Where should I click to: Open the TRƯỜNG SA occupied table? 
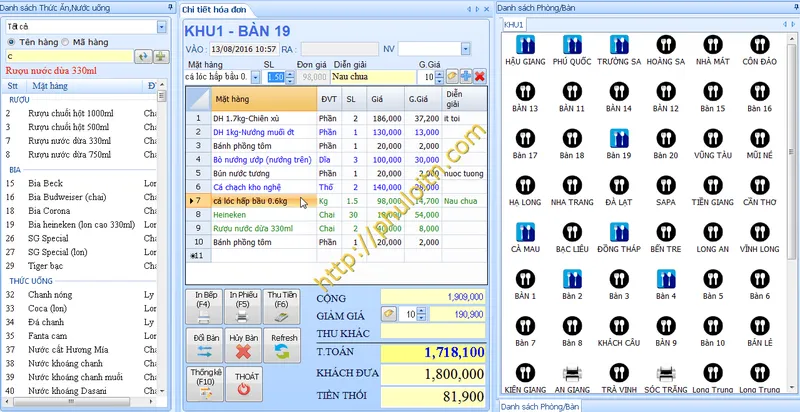(619, 45)
